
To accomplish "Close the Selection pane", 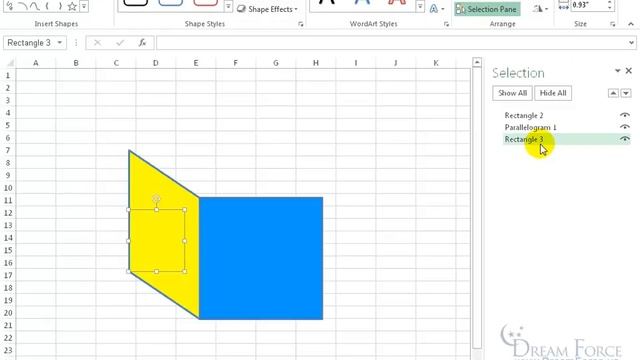I will coord(629,71).
